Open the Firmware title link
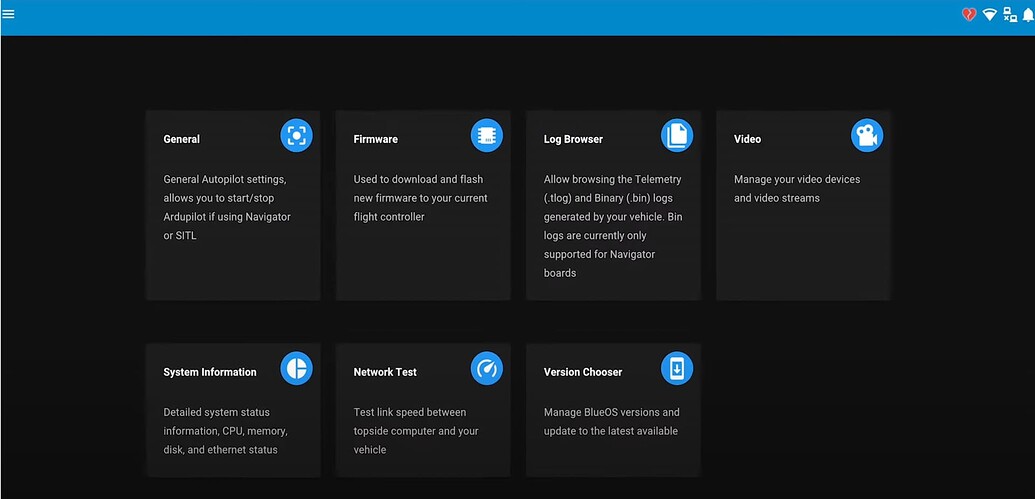 click(375, 140)
